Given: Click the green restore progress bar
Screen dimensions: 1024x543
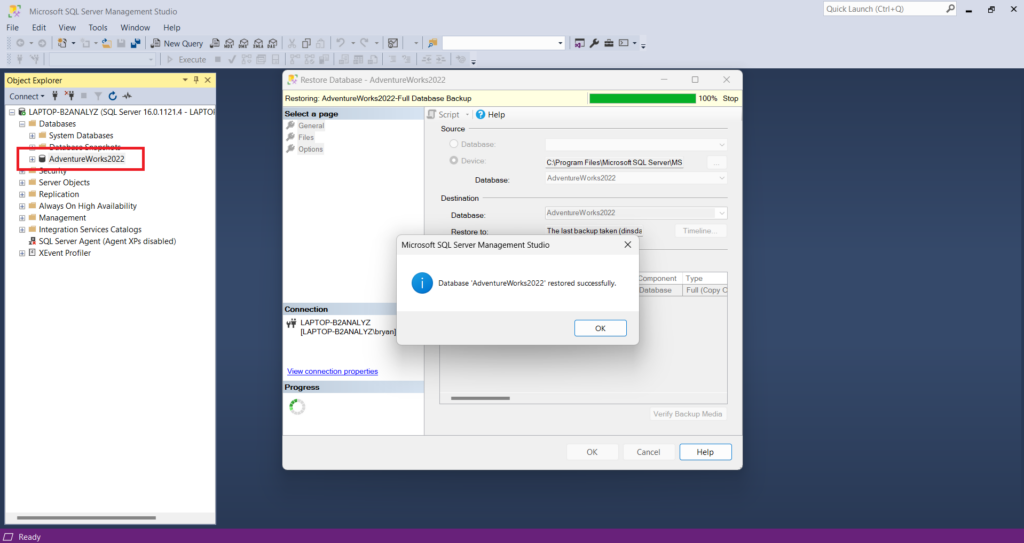Looking at the screenshot, I should [642, 99].
